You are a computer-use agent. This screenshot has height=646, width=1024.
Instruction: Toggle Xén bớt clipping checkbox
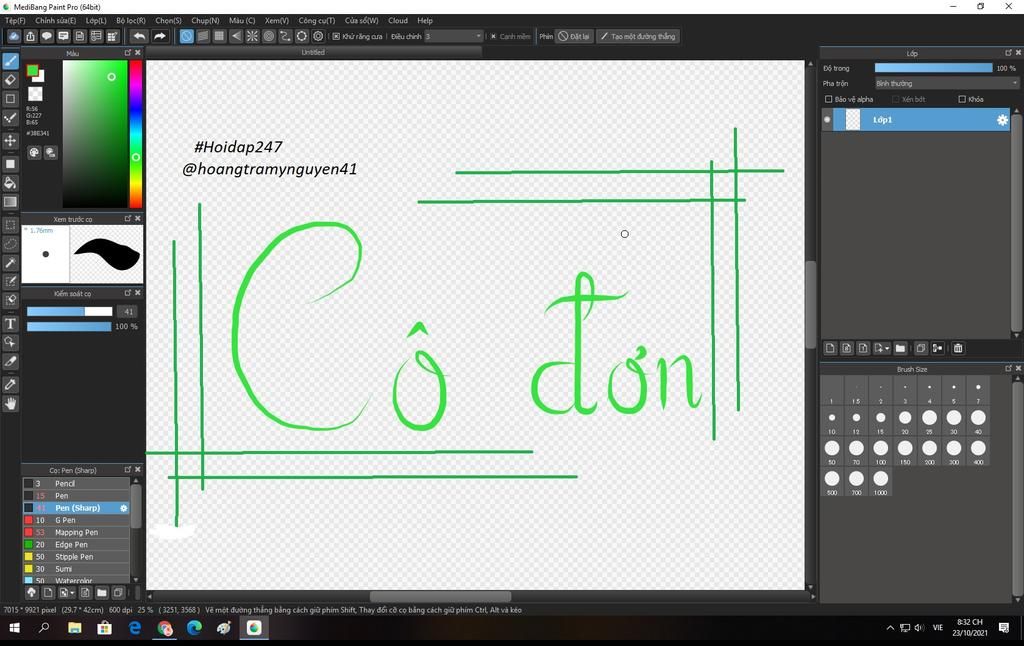coord(895,99)
